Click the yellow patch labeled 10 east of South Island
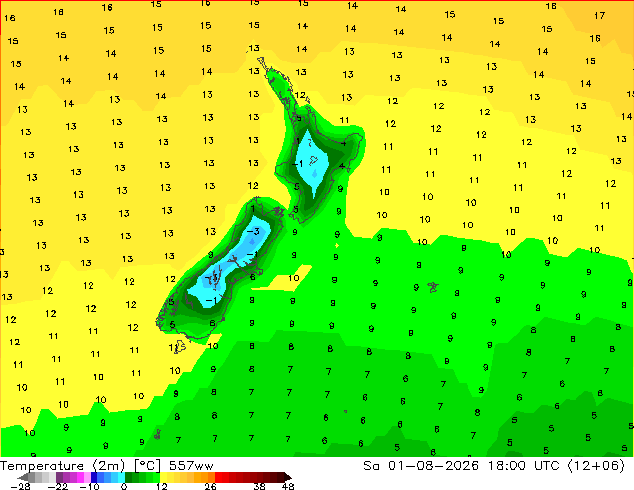This screenshot has width=634, height=490. [x=292, y=278]
